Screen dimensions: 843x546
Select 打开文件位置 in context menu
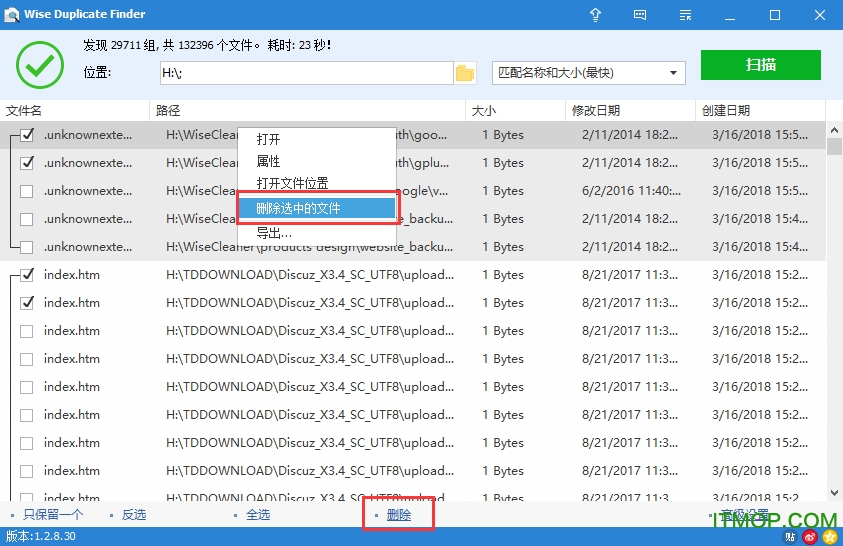point(292,183)
